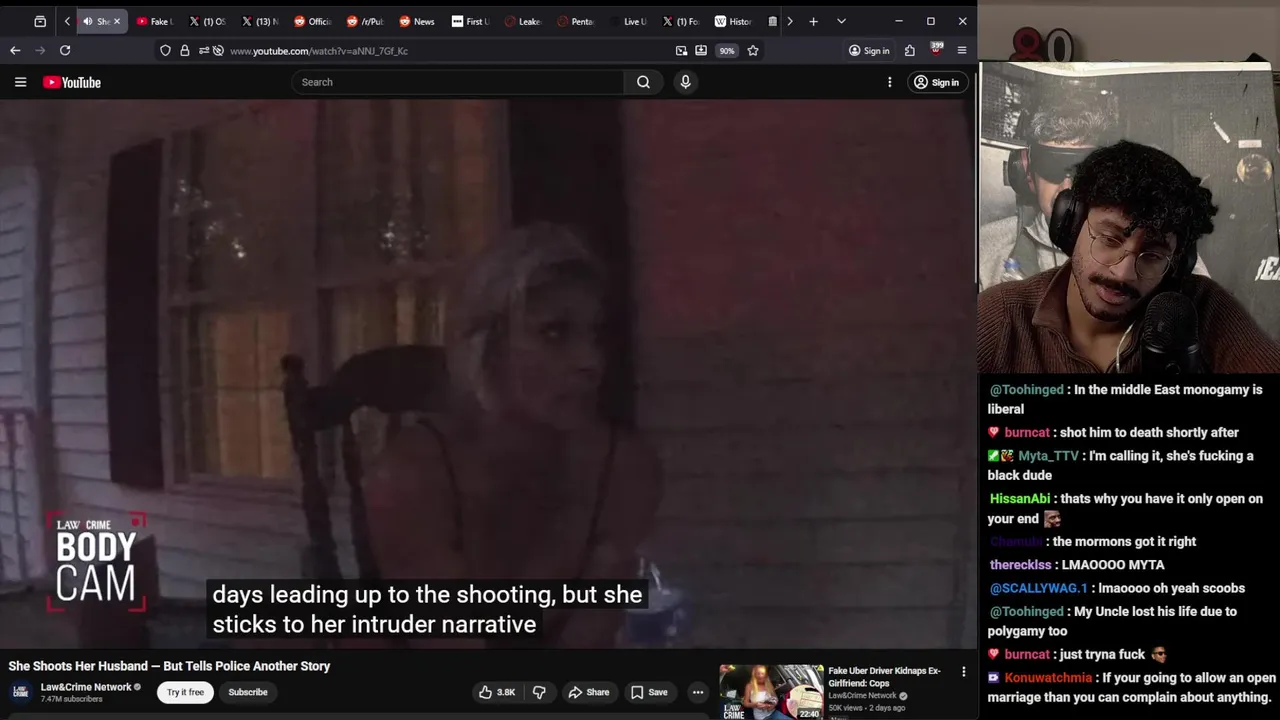
Task: Expand the list all tabs dropdown
Action: pyautogui.click(x=841, y=21)
